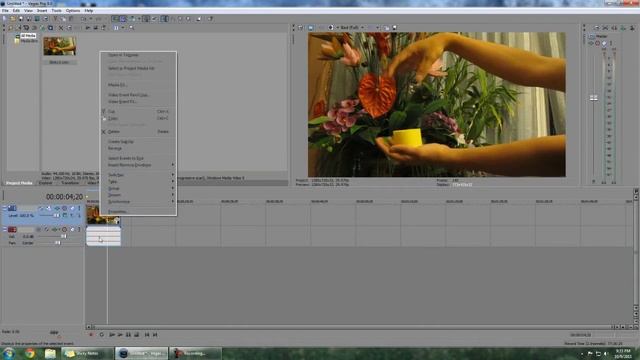Click the Master bus volume fader
The height and width of the screenshot is (360, 640).
(593, 98)
